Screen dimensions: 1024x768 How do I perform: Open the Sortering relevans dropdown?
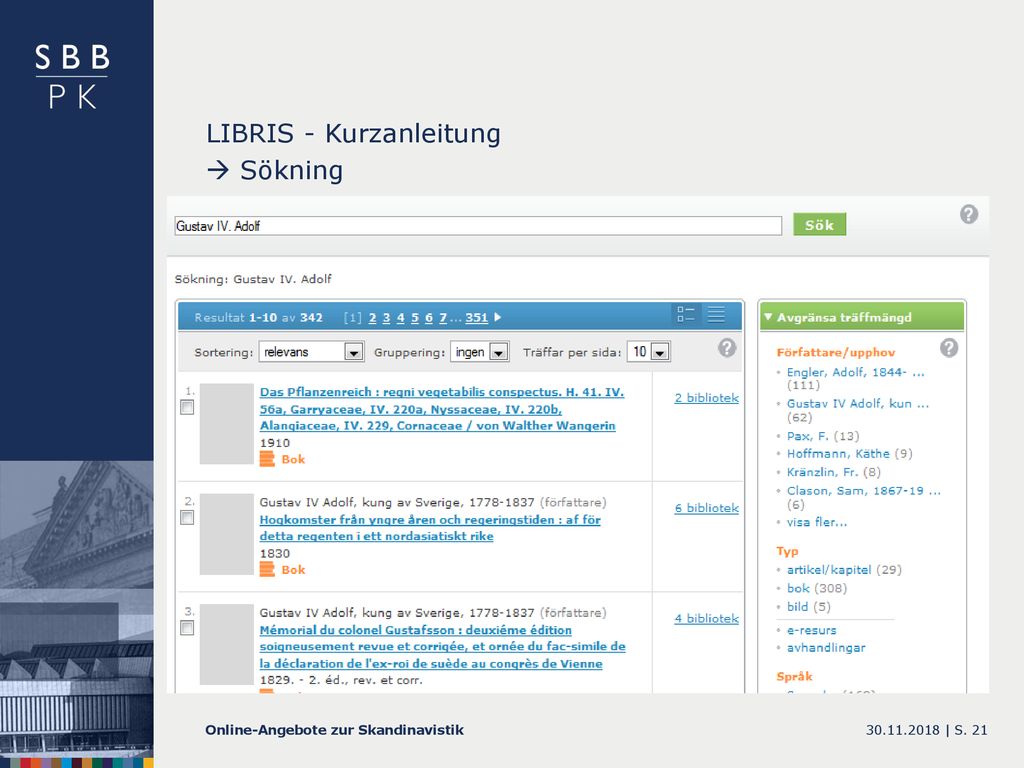(311, 352)
